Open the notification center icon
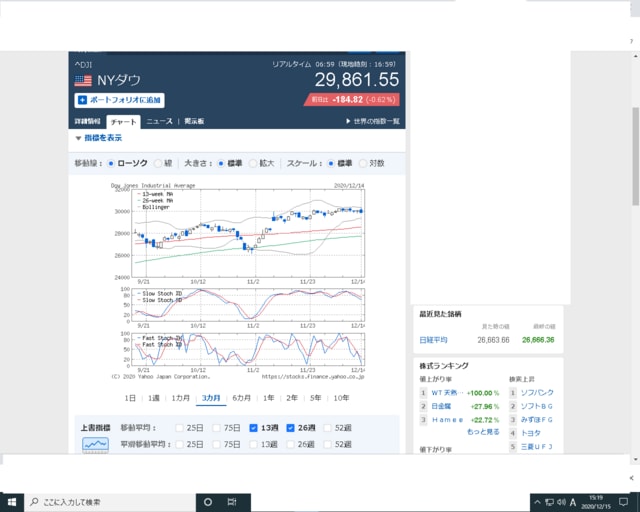This screenshot has width=640, height=512. coord(623,502)
